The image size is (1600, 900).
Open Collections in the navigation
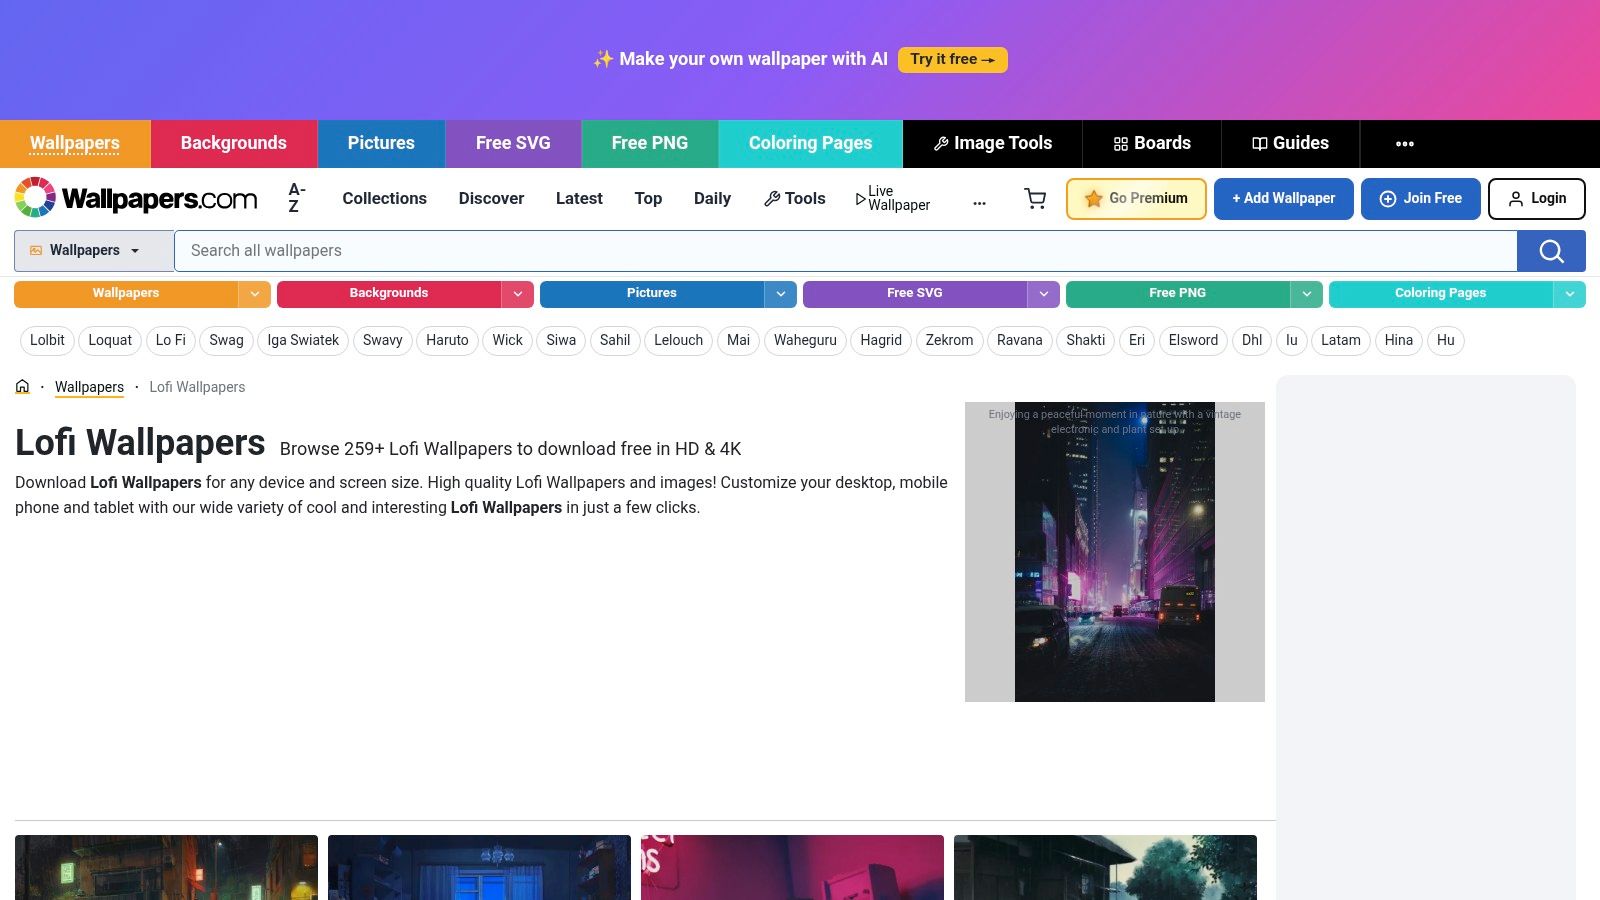385,198
